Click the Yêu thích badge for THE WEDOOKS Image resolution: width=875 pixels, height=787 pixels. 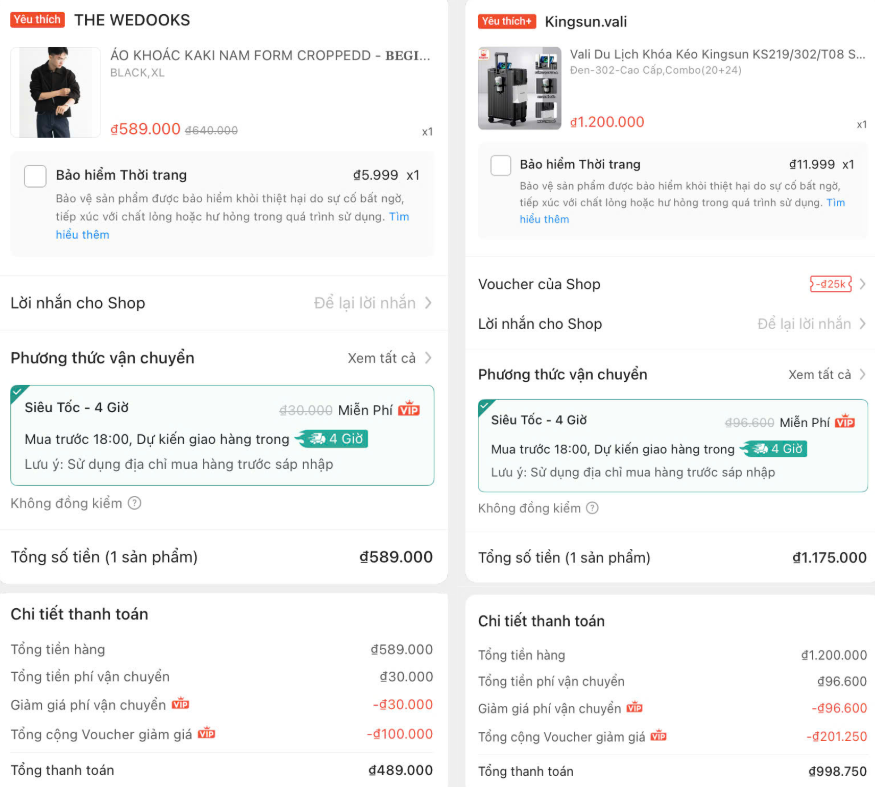tap(37, 20)
